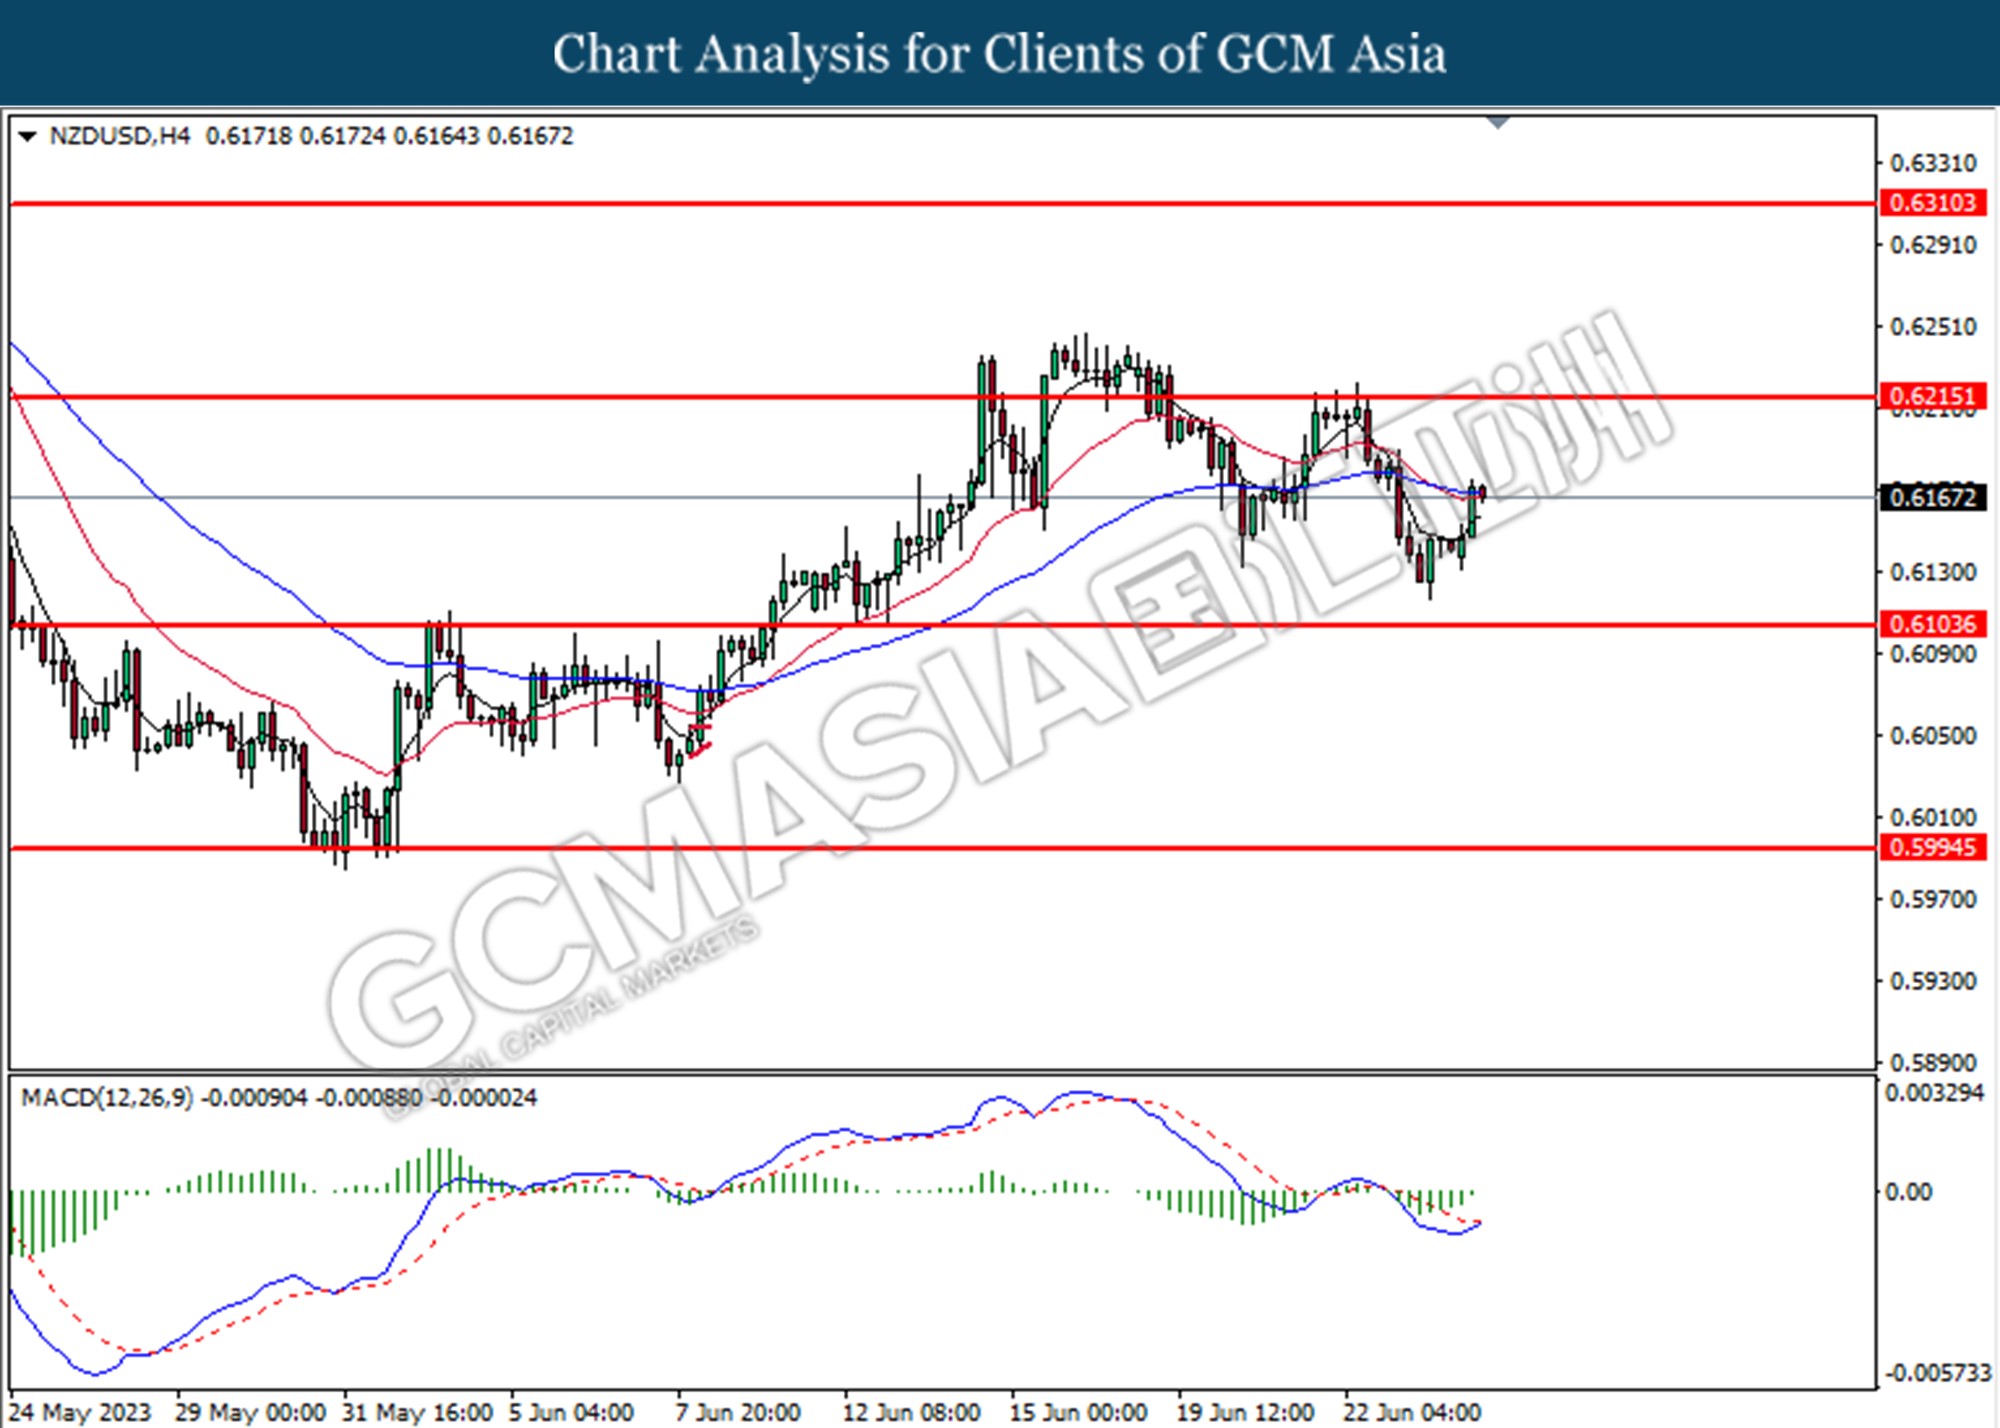Click the OHLC values 0.61718 0.61724 0.61643 0.61672
The image size is (2000, 1428).
click(x=389, y=136)
